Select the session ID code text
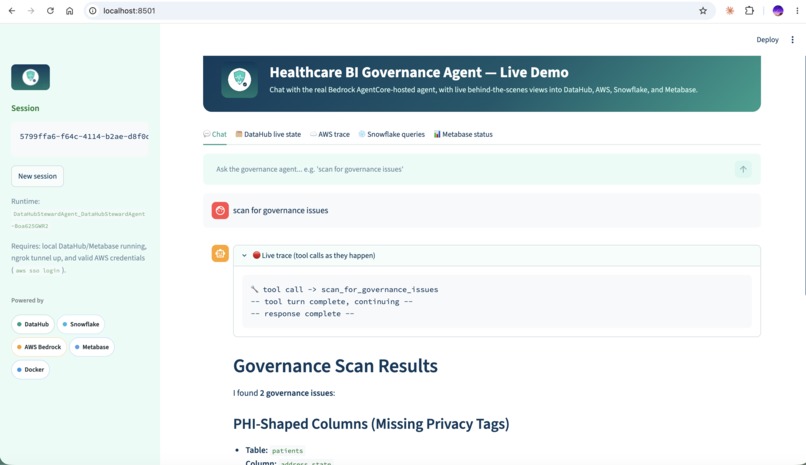 click(x=84, y=136)
